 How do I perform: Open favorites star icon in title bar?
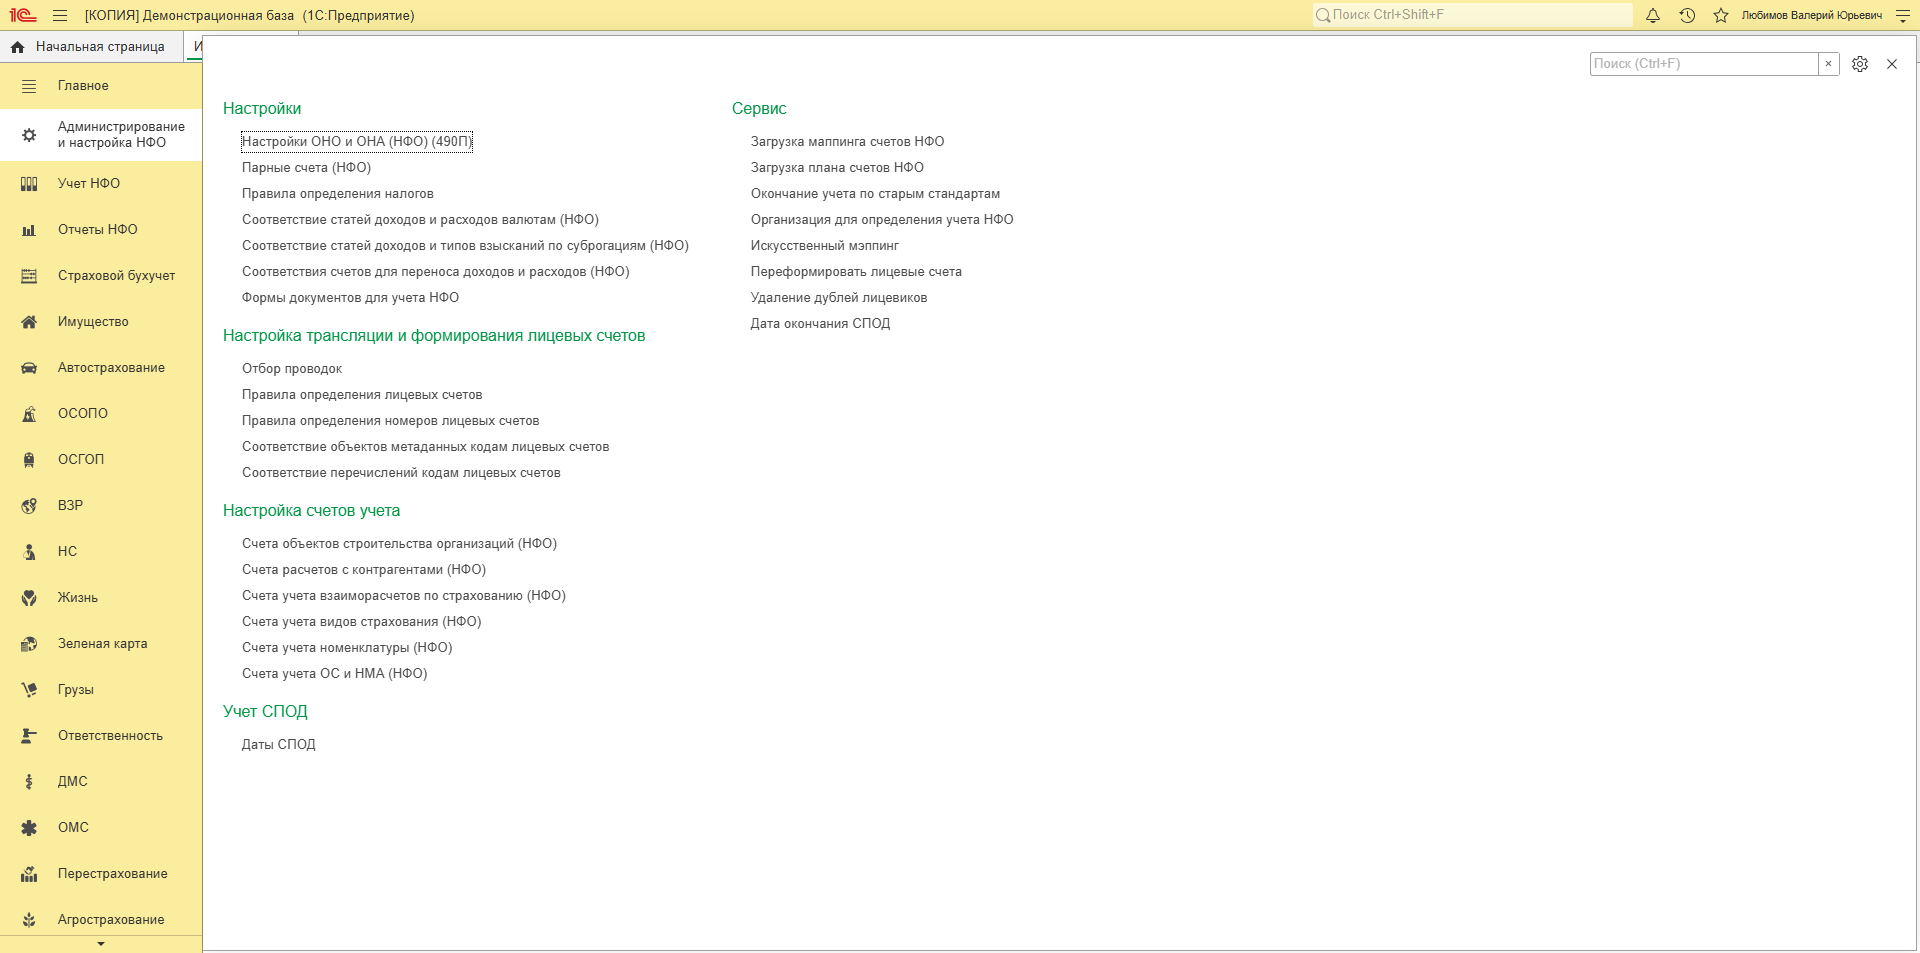1721,15
